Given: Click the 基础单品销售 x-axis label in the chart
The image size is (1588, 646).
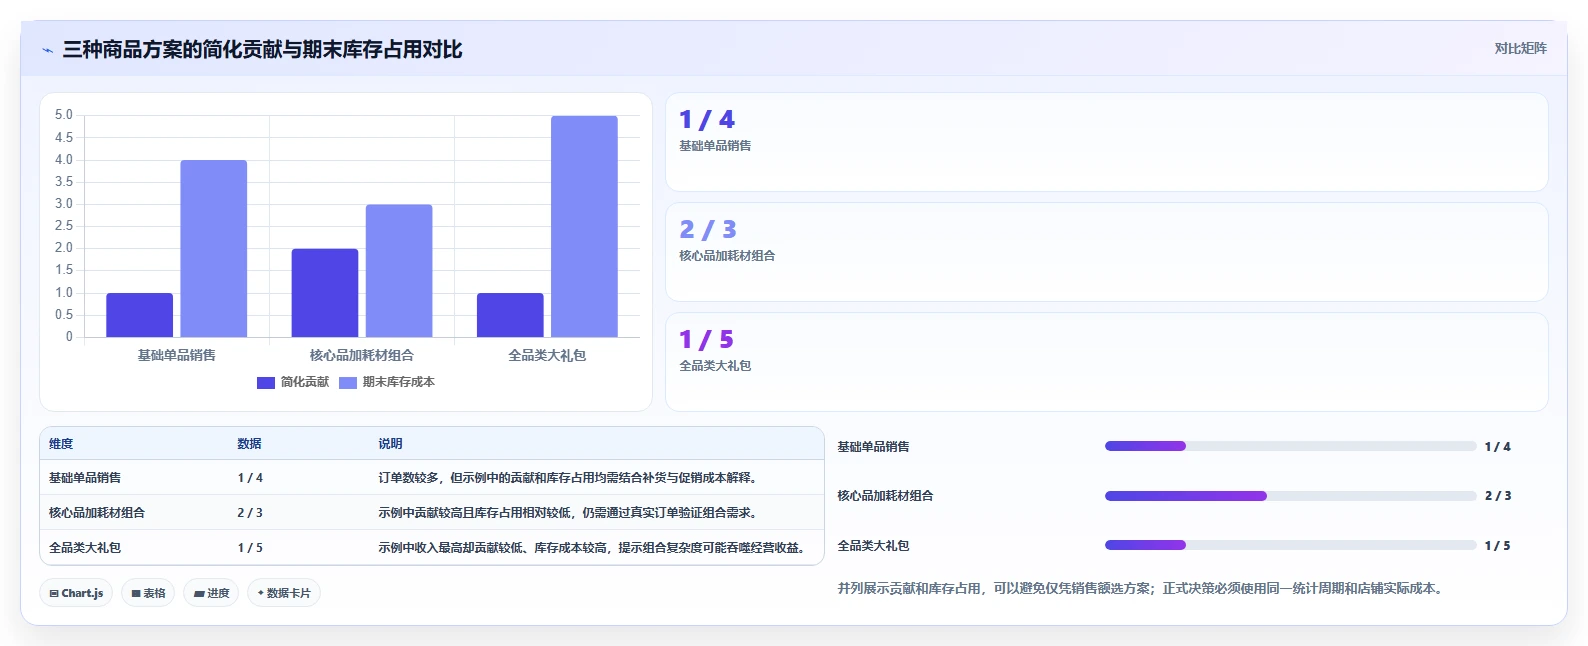Looking at the screenshot, I should (177, 356).
